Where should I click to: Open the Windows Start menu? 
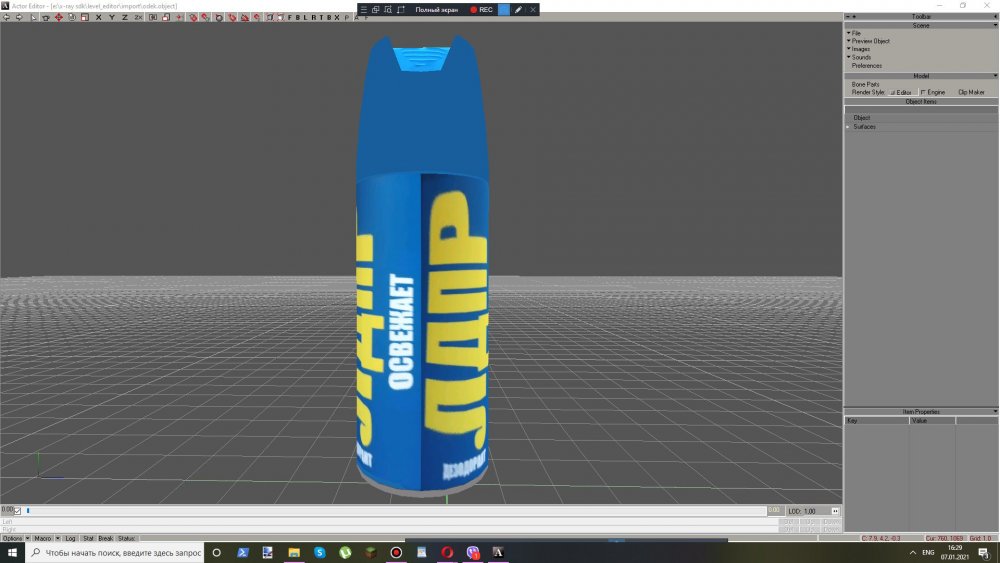(x=12, y=553)
